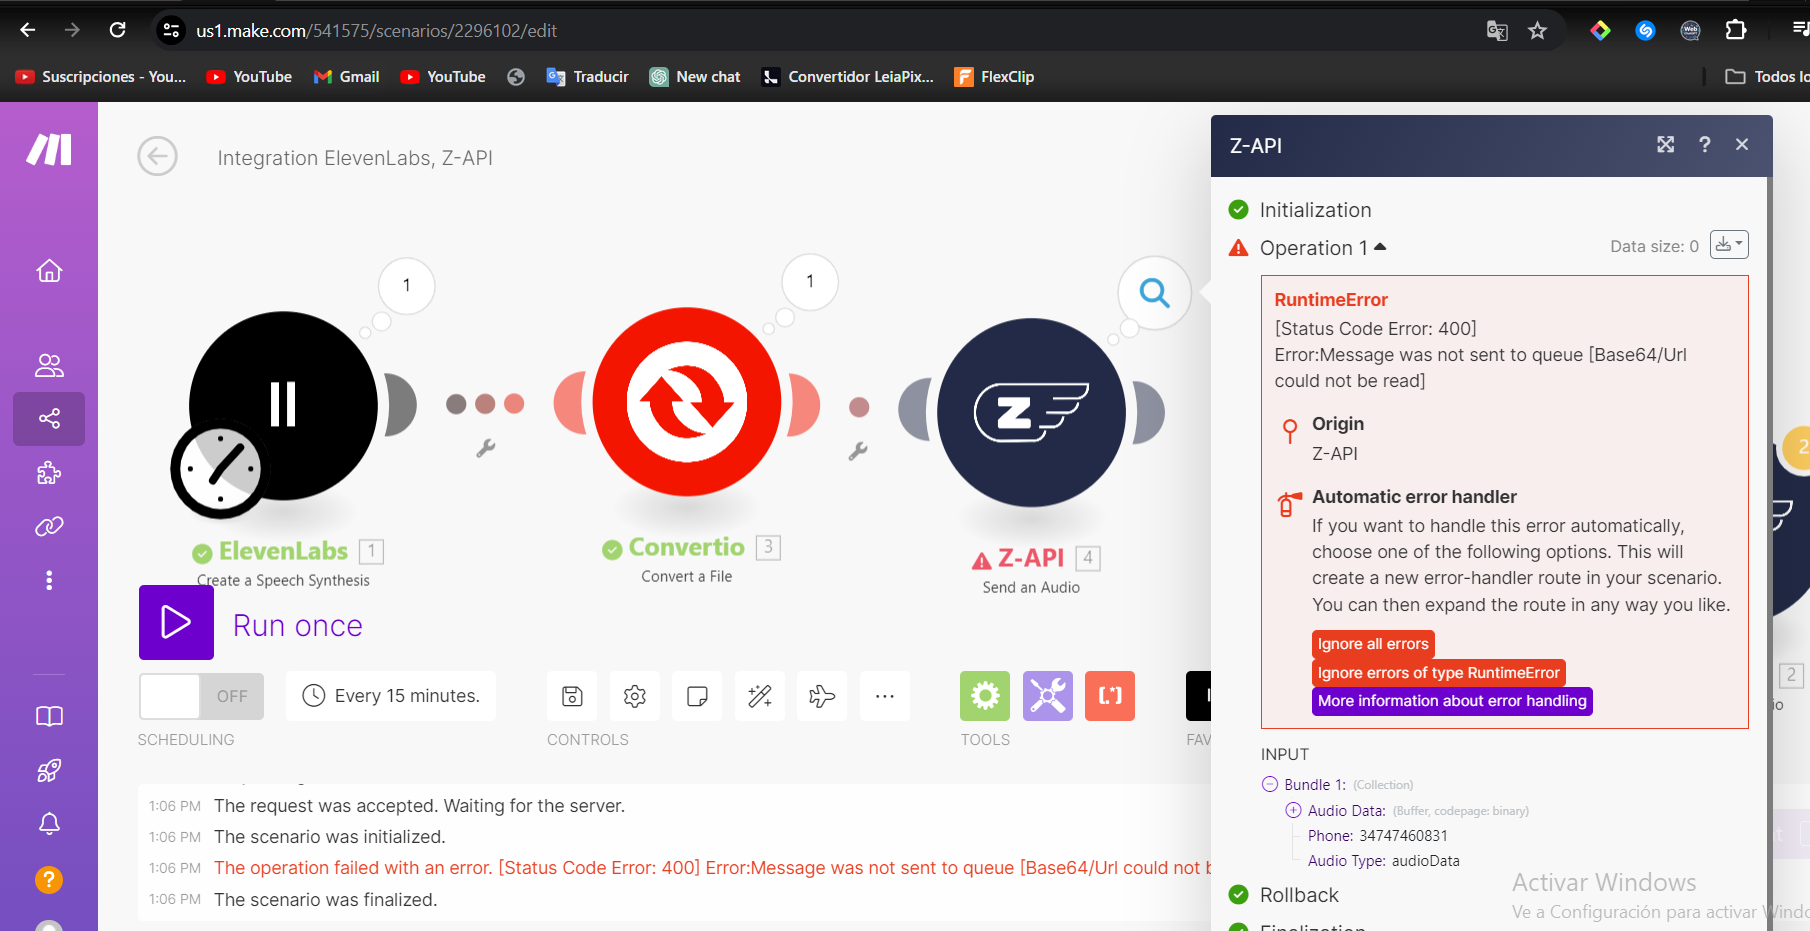The height and width of the screenshot is (931, 1810).
Task: Open the orange Text parser brackets tool
Action: point(1110,696)
